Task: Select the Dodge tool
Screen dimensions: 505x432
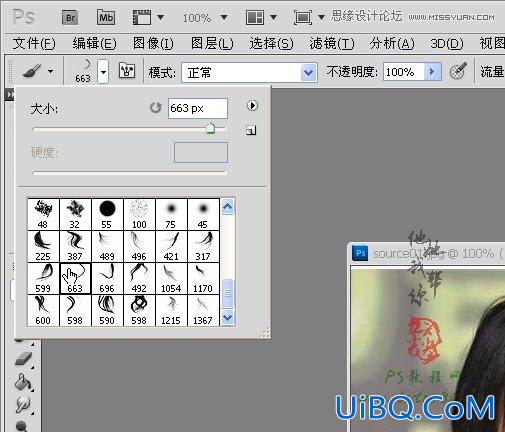Action: [23, 426]
